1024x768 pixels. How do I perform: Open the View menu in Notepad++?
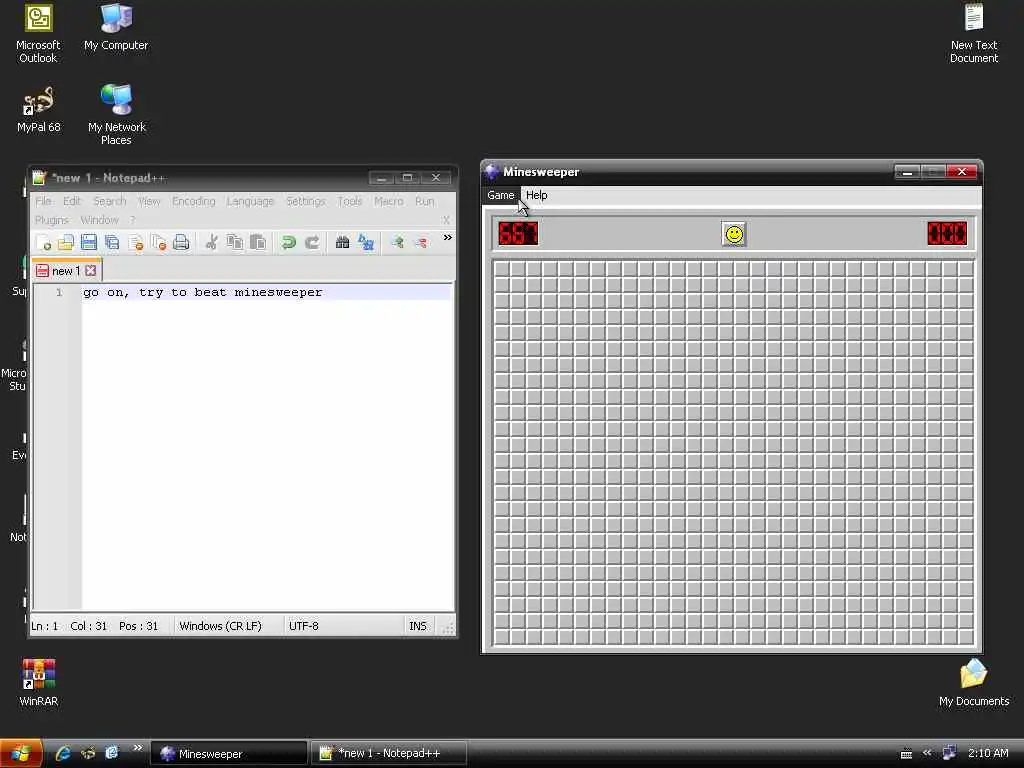click(149, 201)
